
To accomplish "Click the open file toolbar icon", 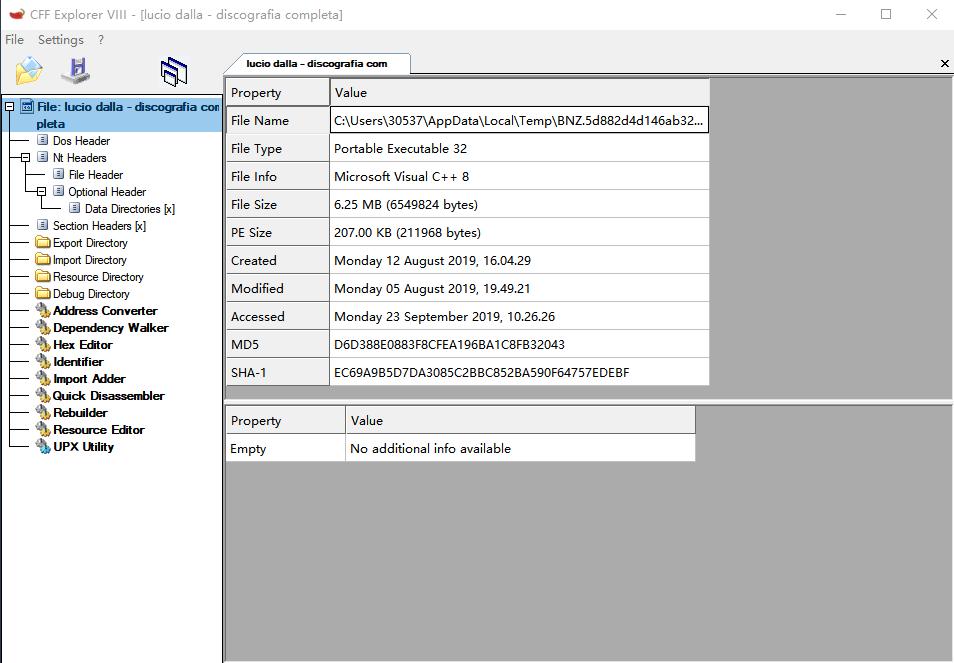I will coord(27,69).
